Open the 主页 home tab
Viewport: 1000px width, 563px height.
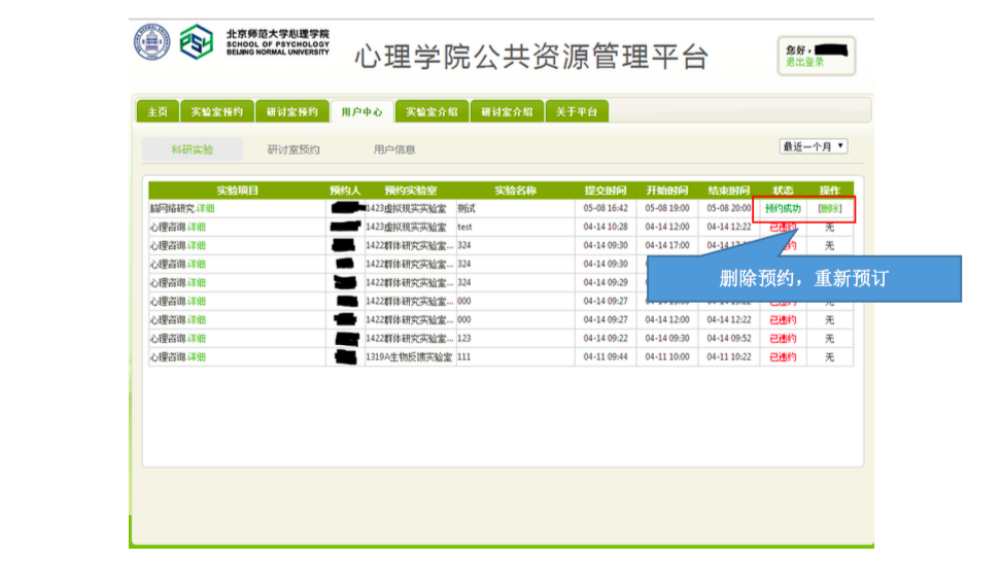pos(157,112)
